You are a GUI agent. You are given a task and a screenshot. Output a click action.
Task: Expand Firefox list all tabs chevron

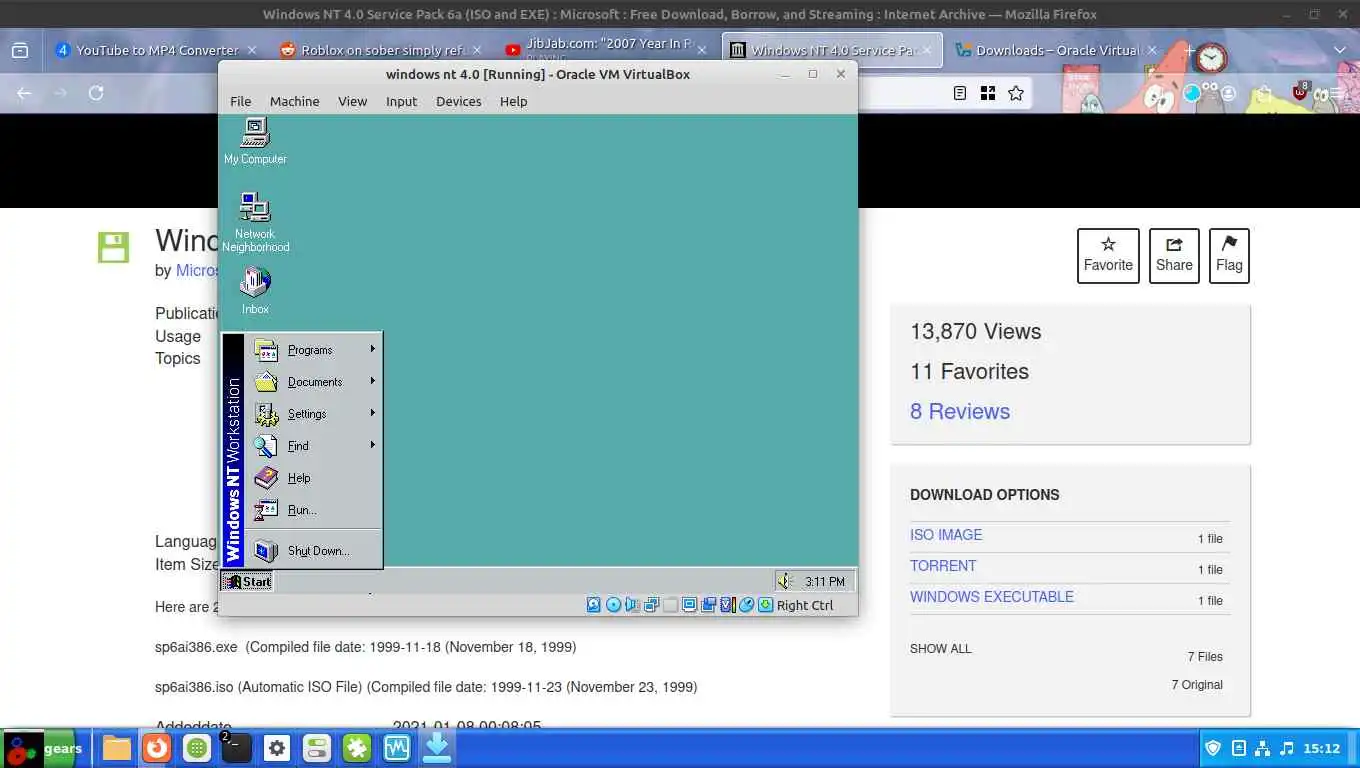pyautogui.click(x=1340, y=50)
